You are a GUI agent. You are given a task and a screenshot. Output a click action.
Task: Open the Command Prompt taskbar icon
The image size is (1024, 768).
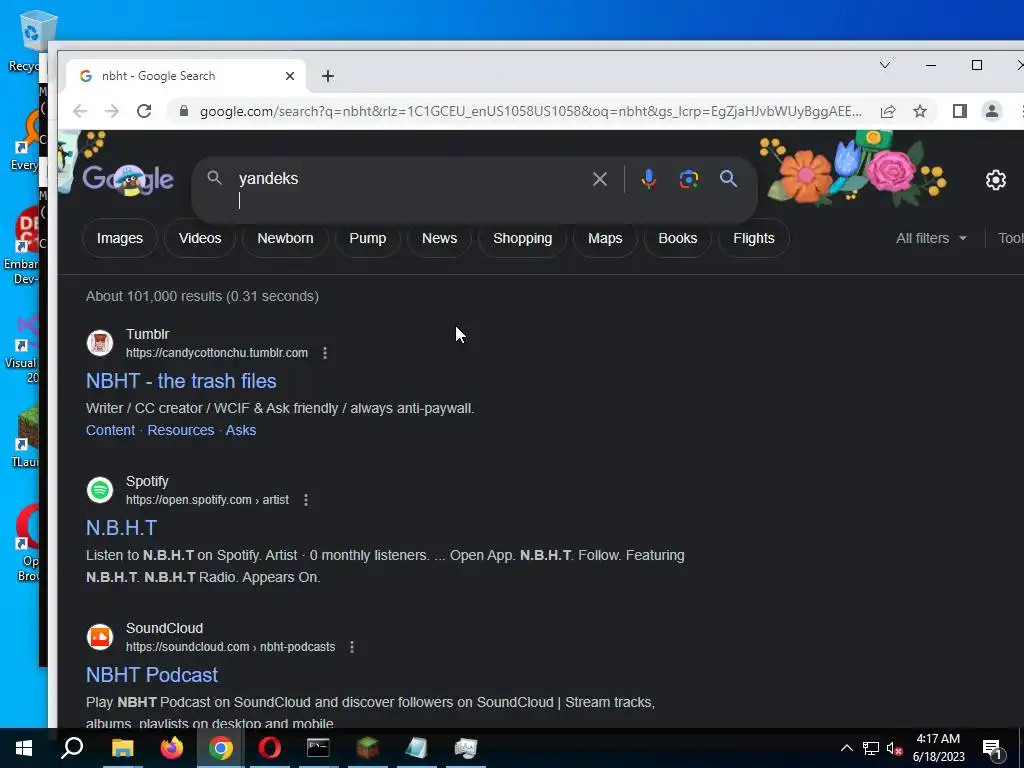point(318,748)
